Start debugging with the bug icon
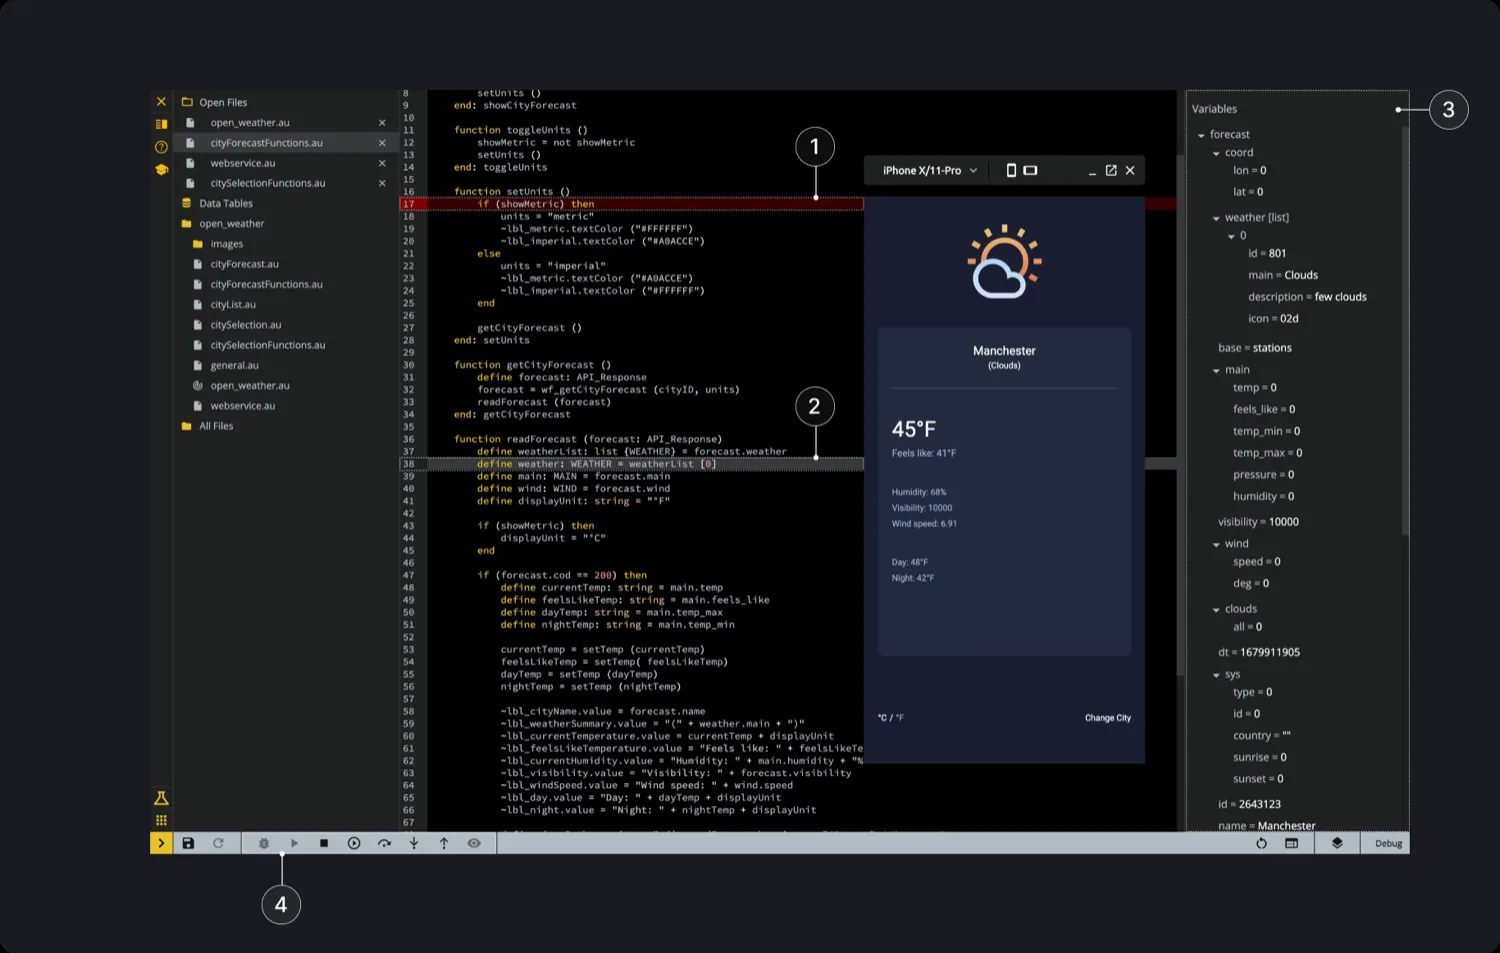The width and height of the screenshot is (1500, 953). point(264,843)
